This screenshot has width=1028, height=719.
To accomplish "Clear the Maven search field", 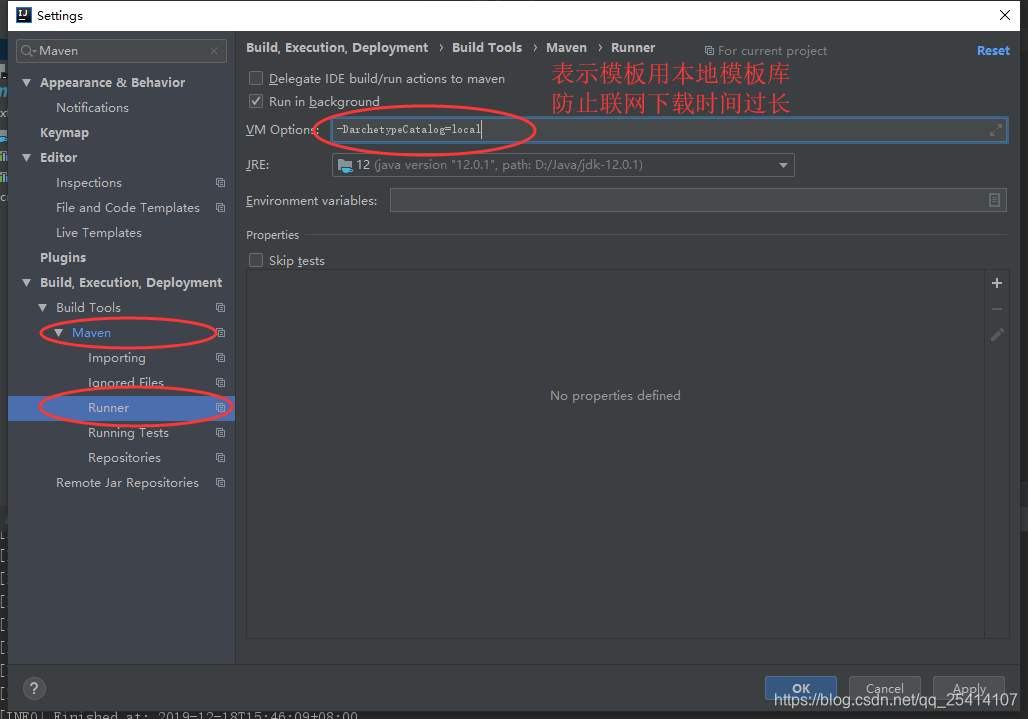I will (214, 50).
